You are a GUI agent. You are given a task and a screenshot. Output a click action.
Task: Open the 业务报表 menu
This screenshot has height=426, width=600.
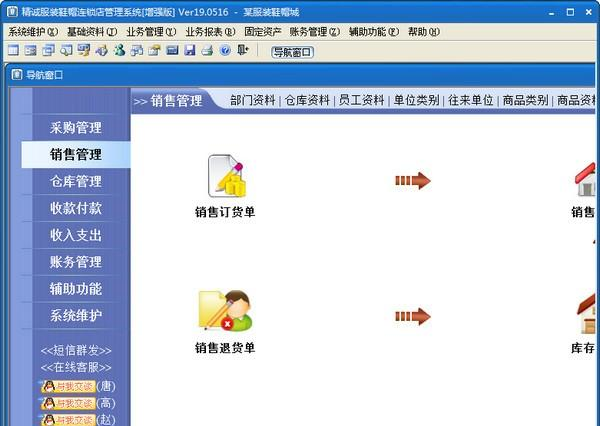(x=210, y=32)
